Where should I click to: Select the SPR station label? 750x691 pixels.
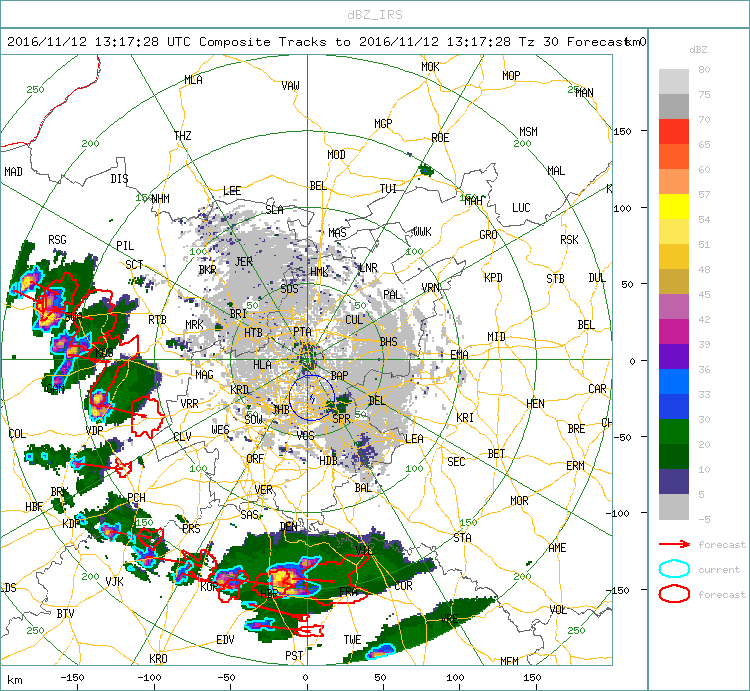pyautogui.click(x=342, y=419)
